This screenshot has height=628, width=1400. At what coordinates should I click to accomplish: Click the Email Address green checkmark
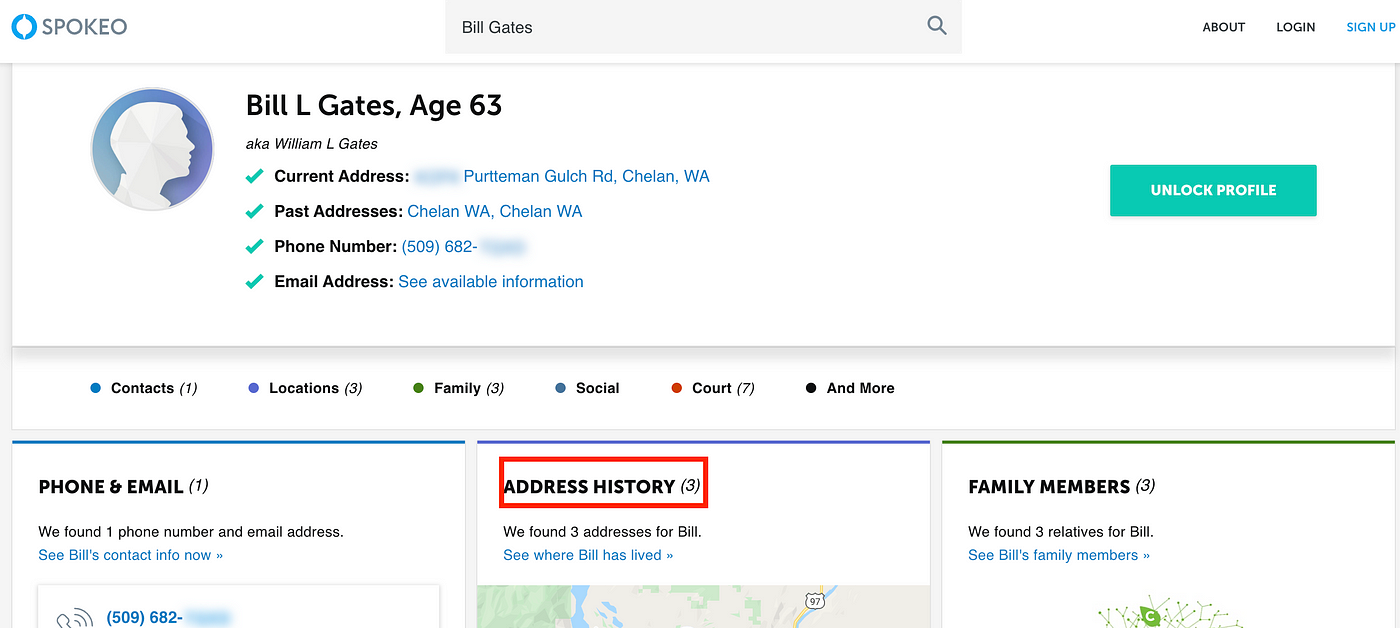(x=255, y=282)
